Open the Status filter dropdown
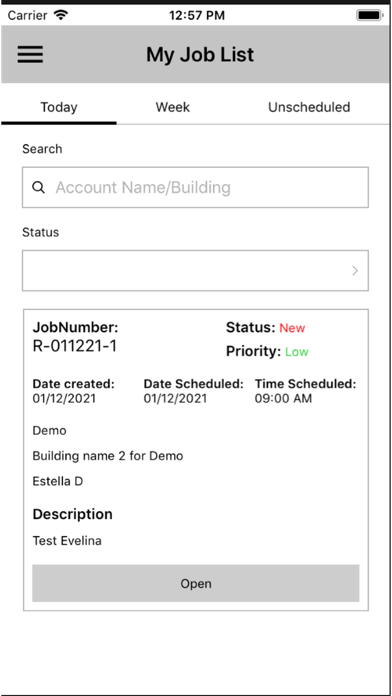 195,271
